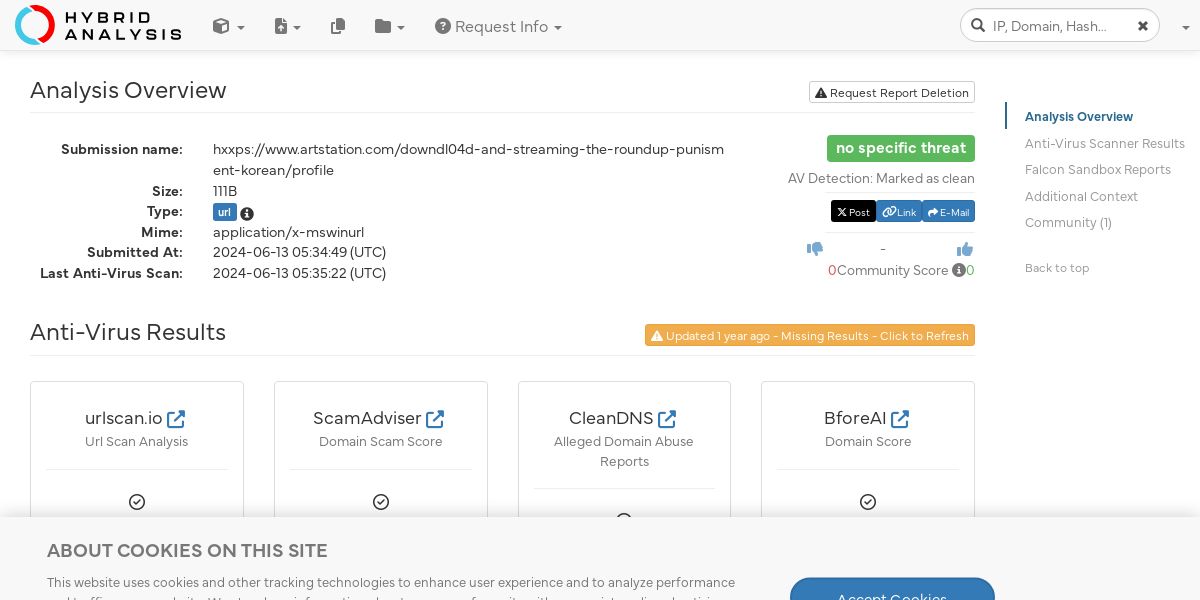This screenshot has width=1200, height=600.
Task: Click AV Detection: Marked as clean text
Action: click(x=881, y=179)
